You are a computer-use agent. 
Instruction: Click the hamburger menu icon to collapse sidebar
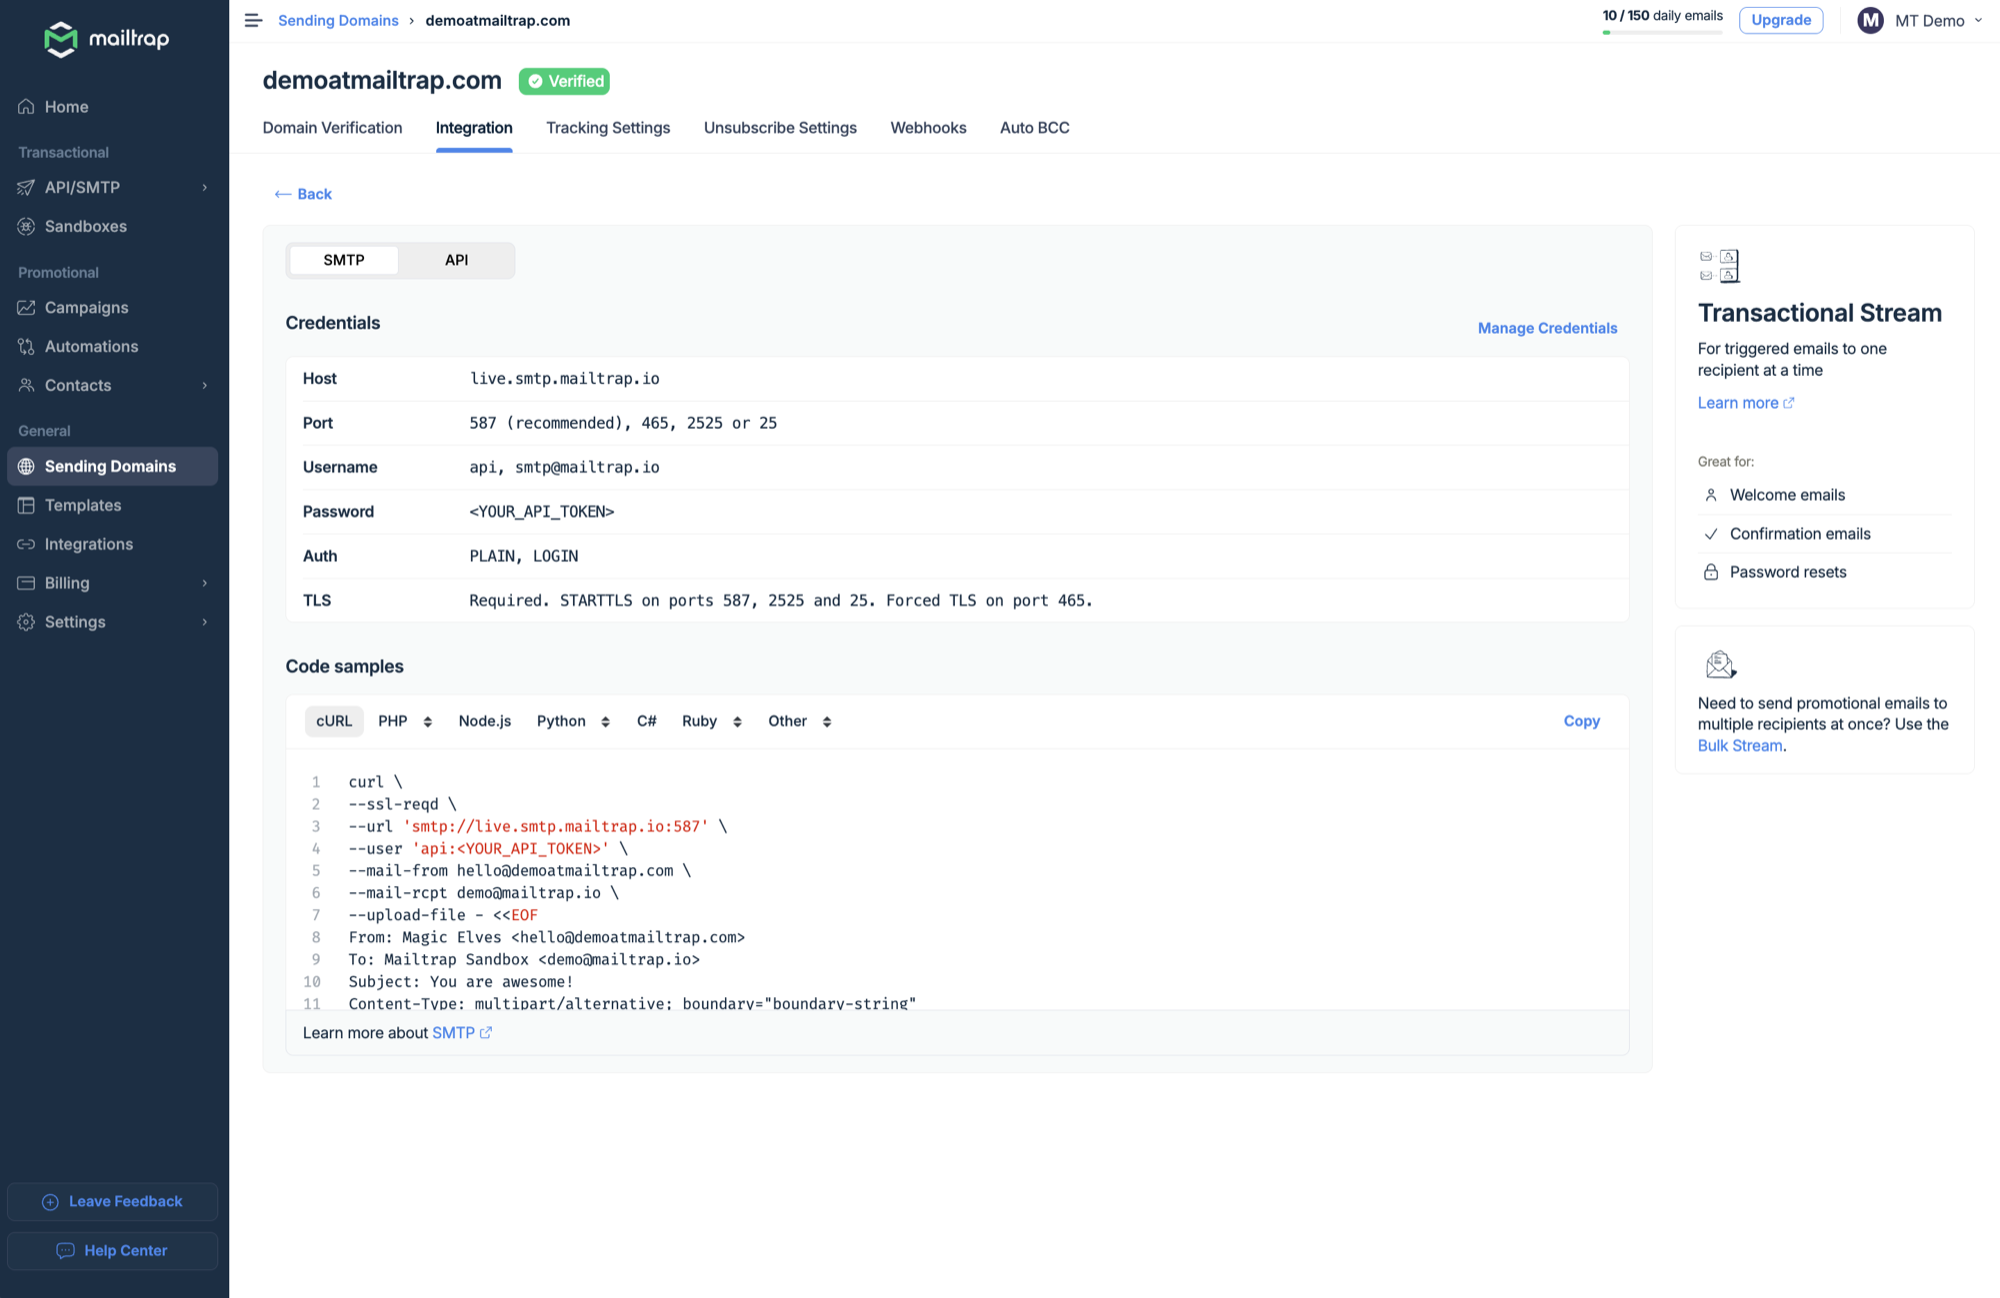[253, 20]
